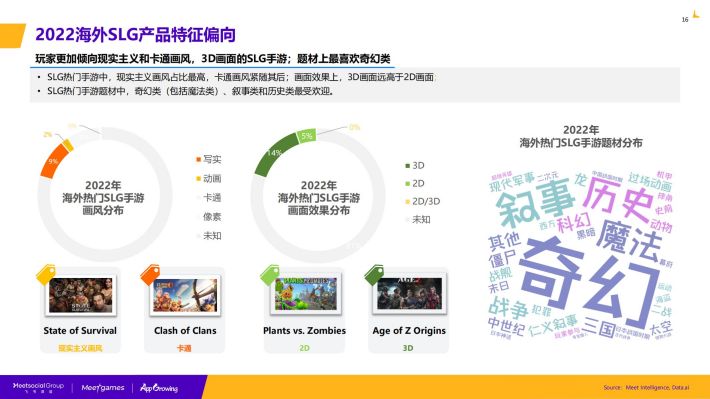Viewport: 710px width, 399px height.
Task: Click the yellow corner mark near page number
Action: 696,14
